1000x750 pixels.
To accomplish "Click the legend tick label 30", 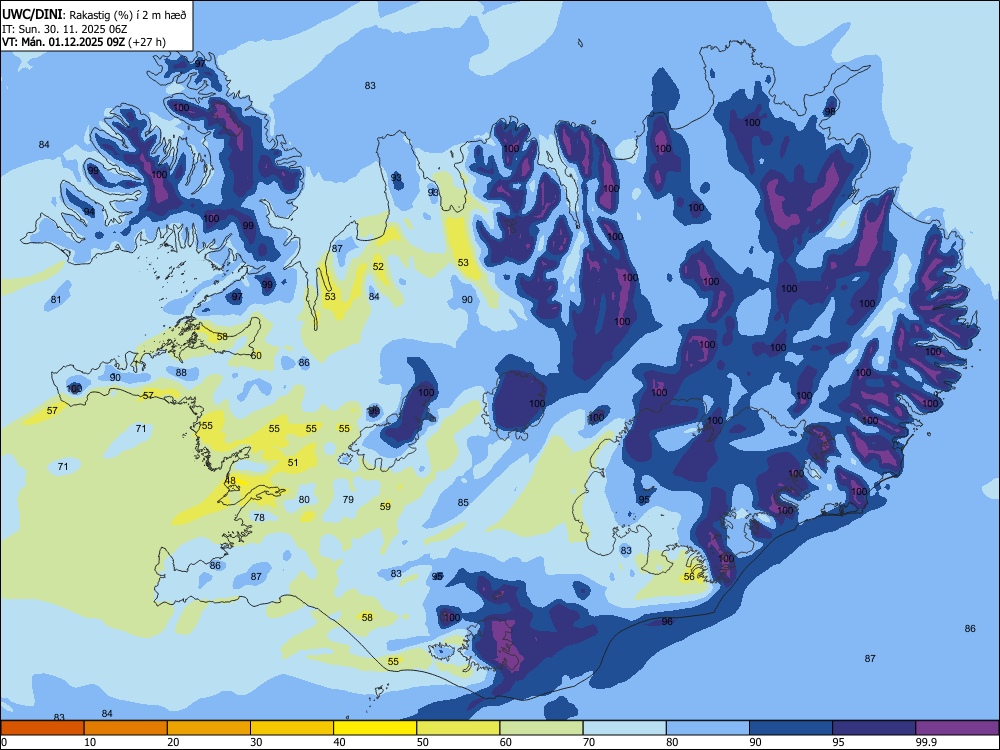I will (x=256, y=742).
